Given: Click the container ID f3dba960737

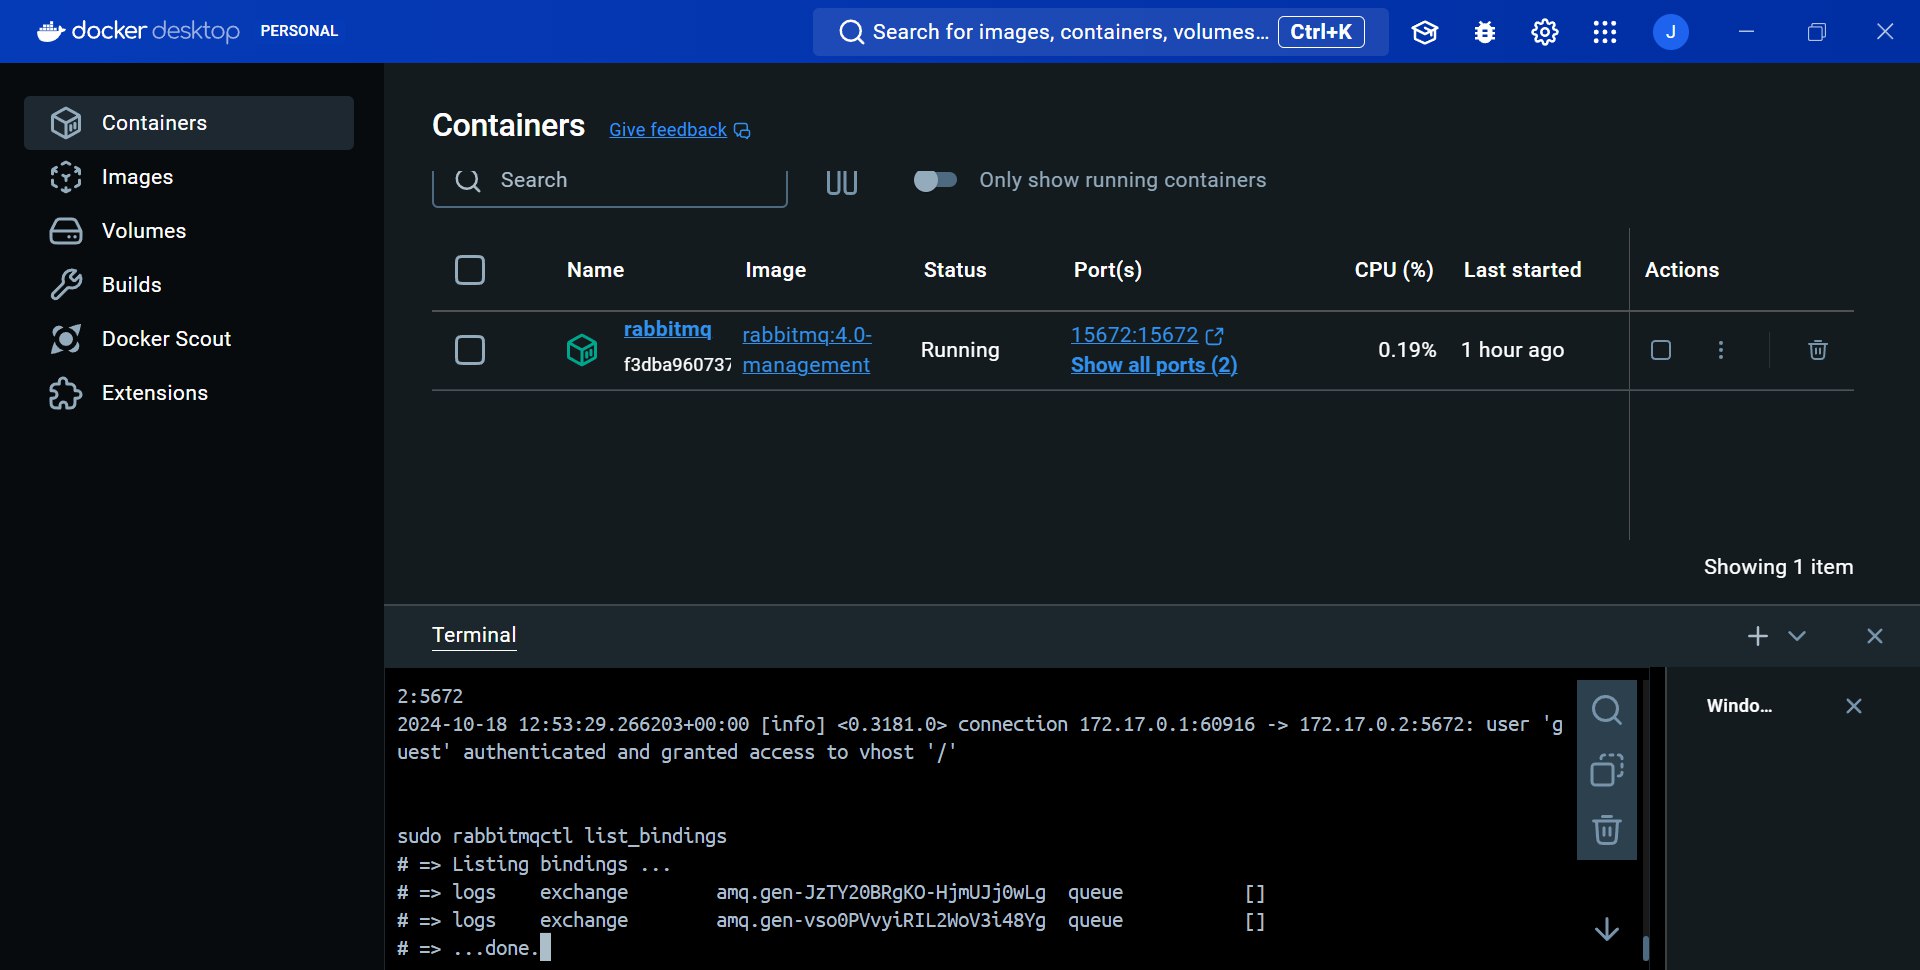Looking at the screenshot, I should coord(677,365).
